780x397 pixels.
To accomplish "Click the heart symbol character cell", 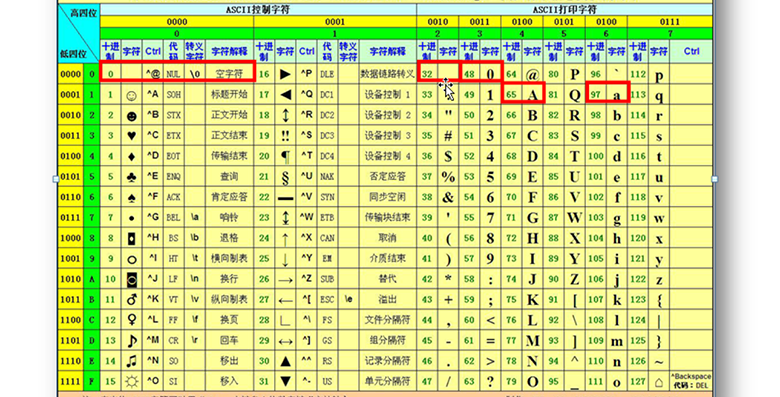I will pyautogui.click(x=132, y=136).
